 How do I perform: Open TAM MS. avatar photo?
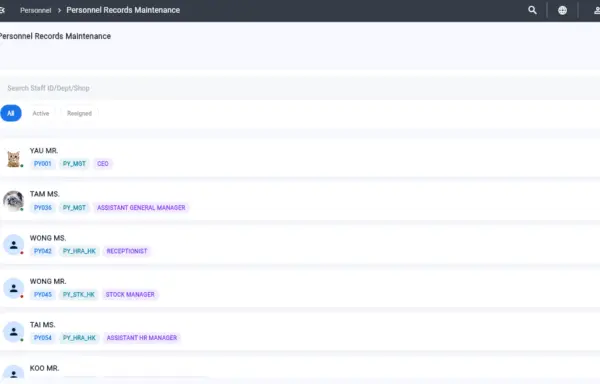13,201
